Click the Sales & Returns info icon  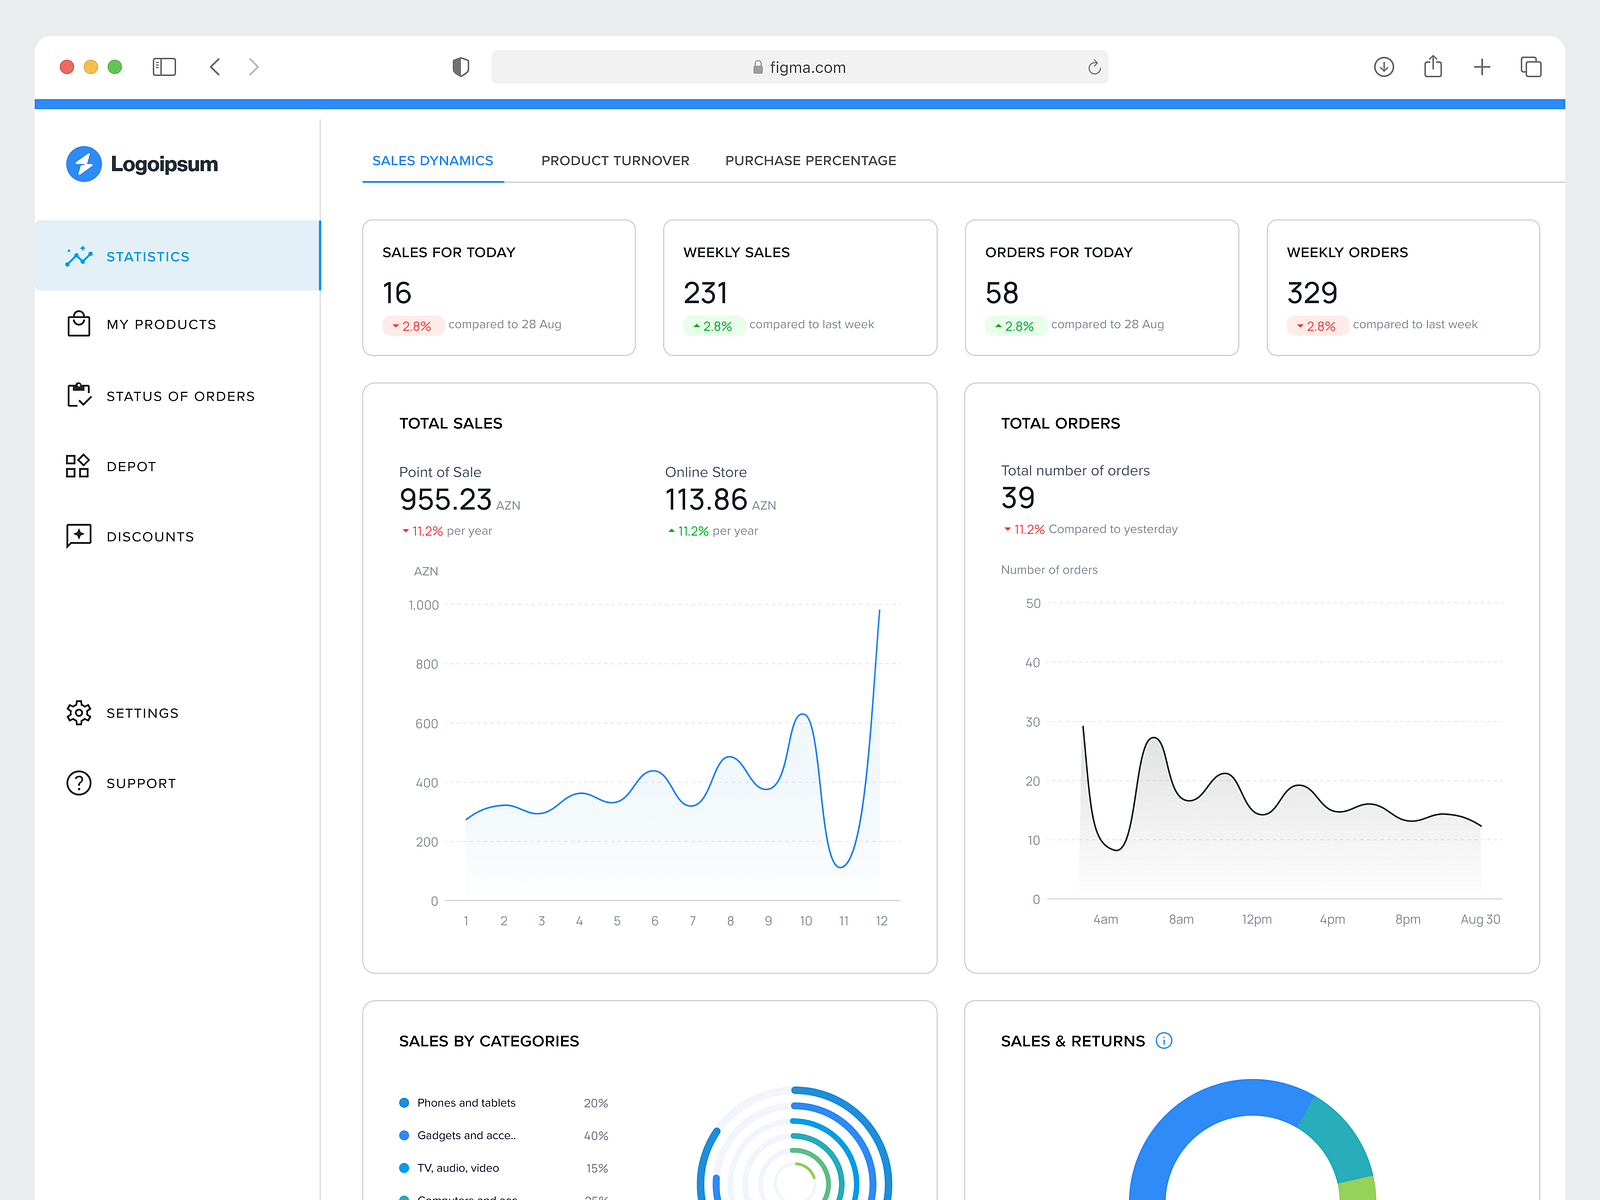(1164, 1040)
